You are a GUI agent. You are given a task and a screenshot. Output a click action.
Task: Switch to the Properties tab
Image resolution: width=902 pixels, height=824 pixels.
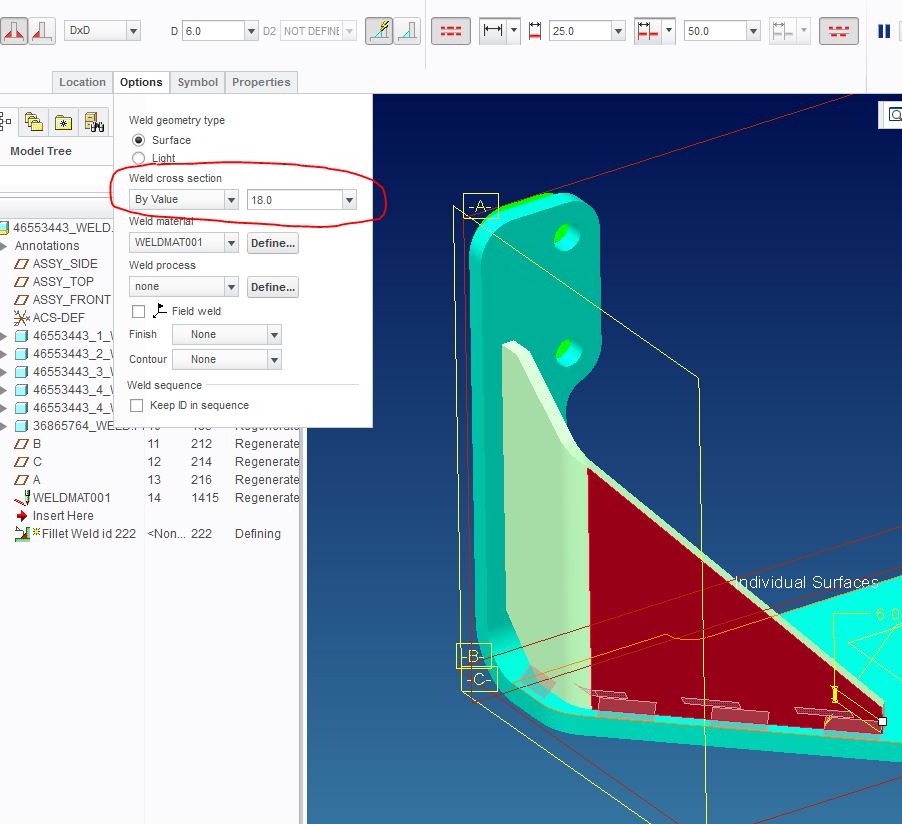click(x=261, y=82)
